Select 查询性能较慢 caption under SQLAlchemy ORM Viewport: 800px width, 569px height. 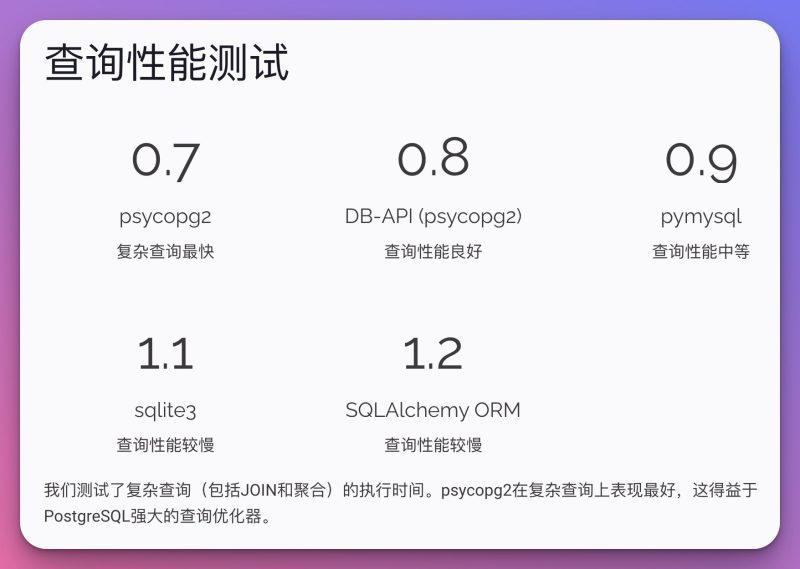[433, 445]
